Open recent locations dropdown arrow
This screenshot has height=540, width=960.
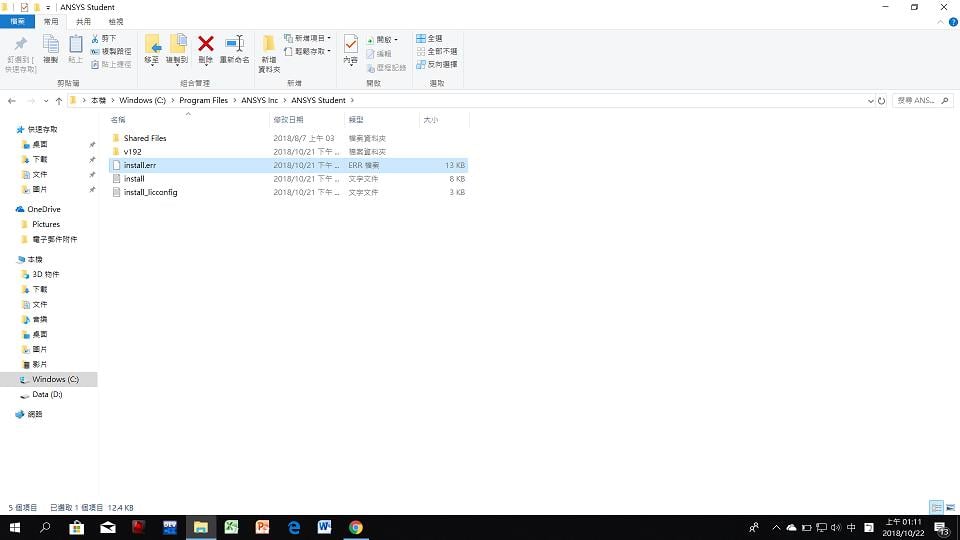[45, 101]
